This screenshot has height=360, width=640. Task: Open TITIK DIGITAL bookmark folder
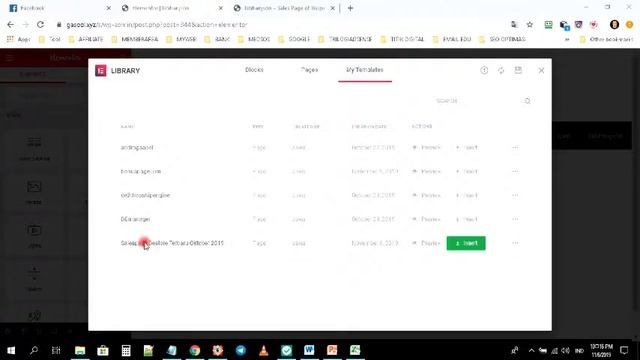coord(402,39)
